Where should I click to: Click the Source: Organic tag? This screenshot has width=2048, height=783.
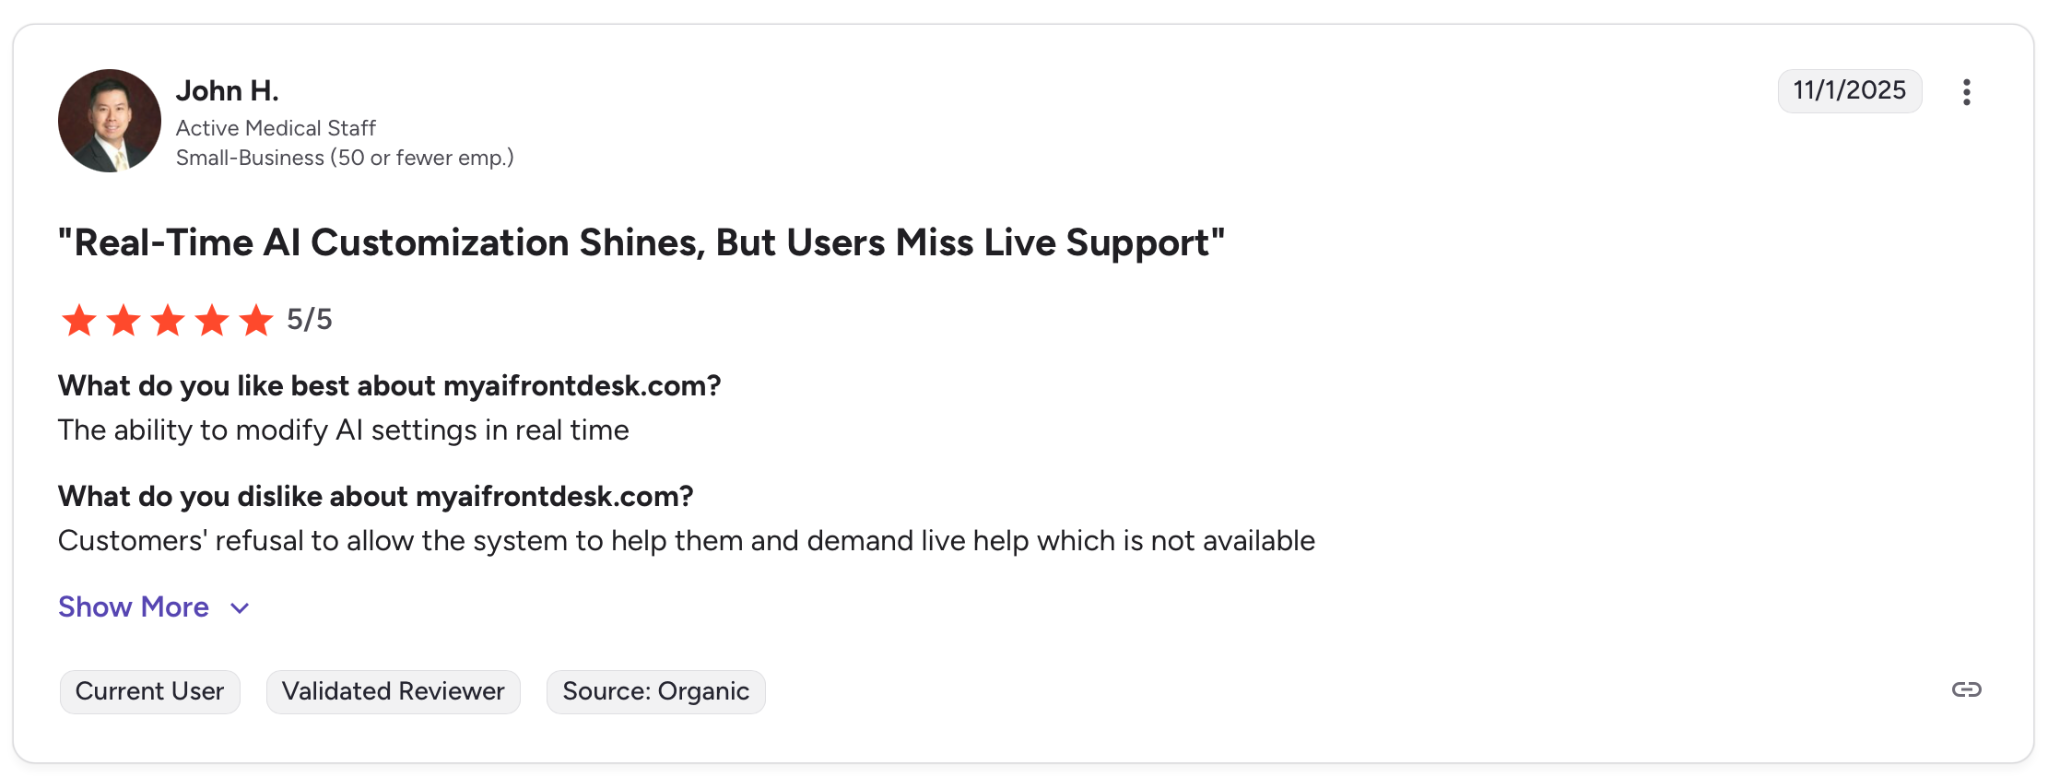[655, 692]
